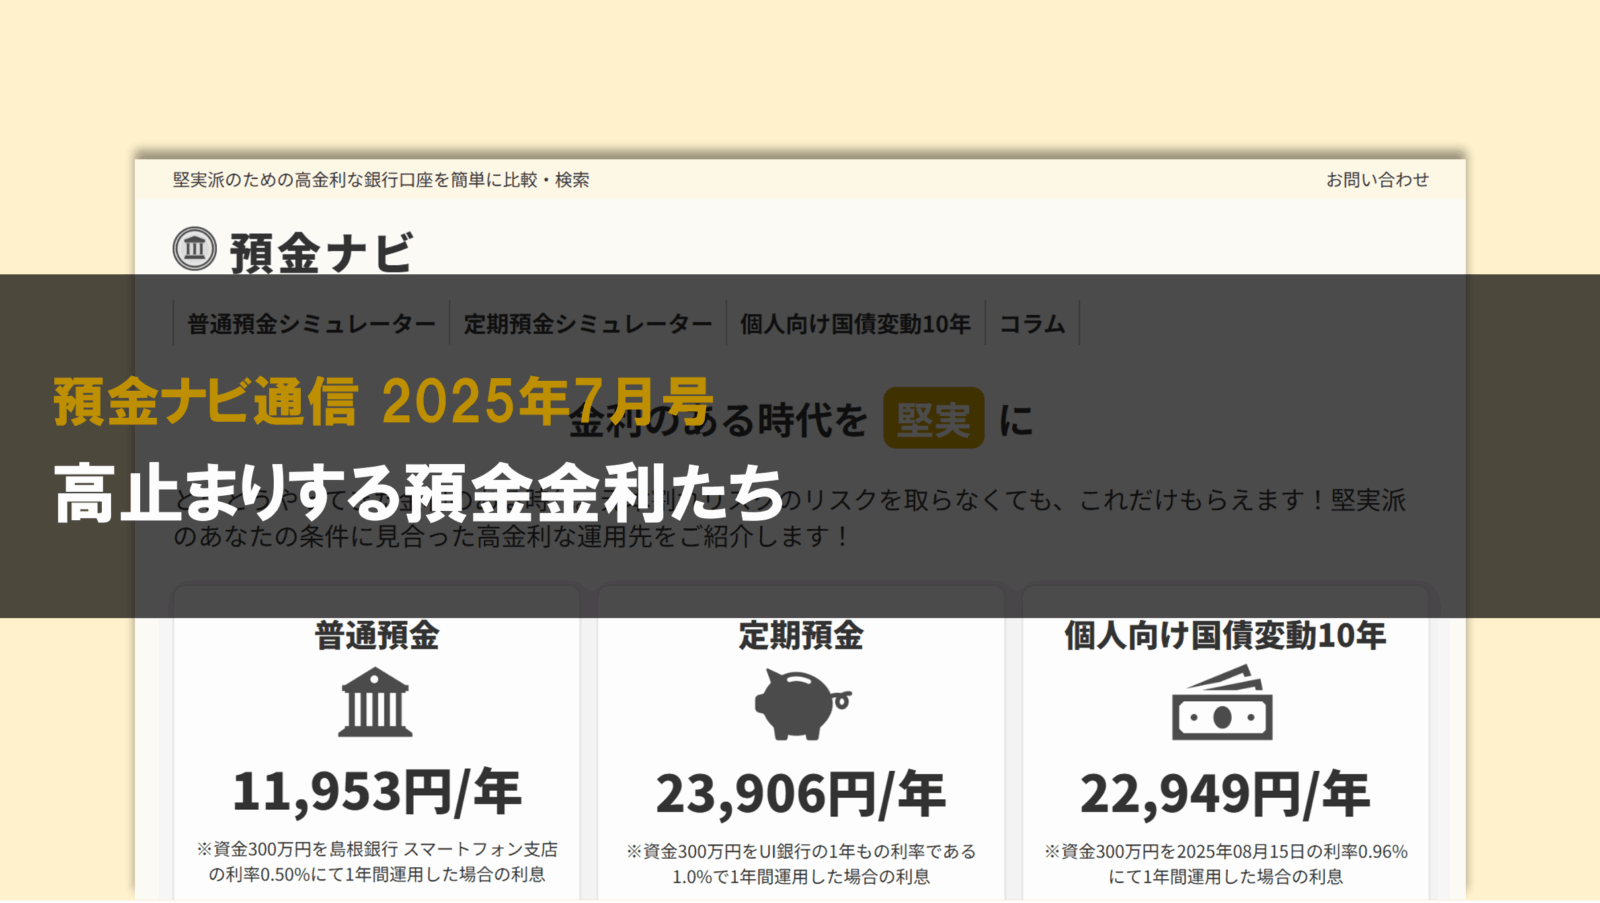
Task: Click the 定期預金 card heading
Action: coord(801,636)
